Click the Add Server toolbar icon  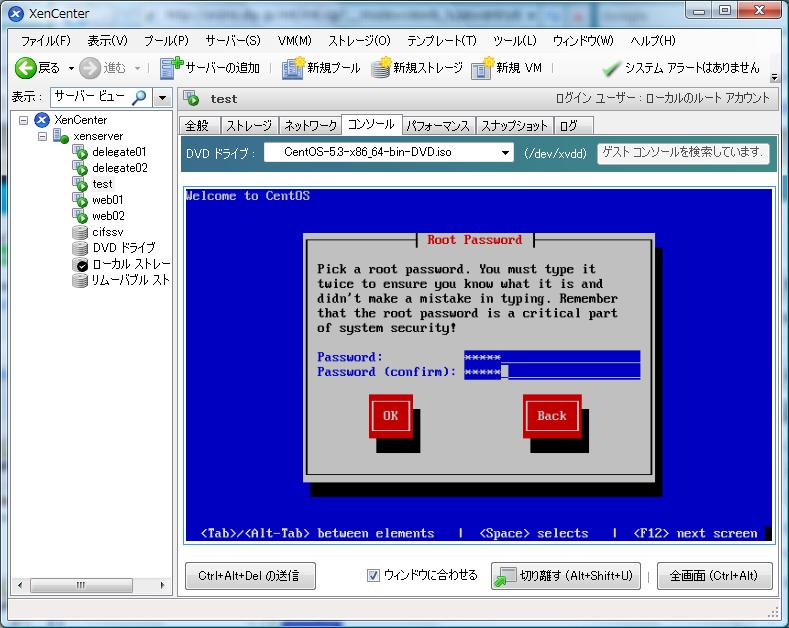coord(171,68)
